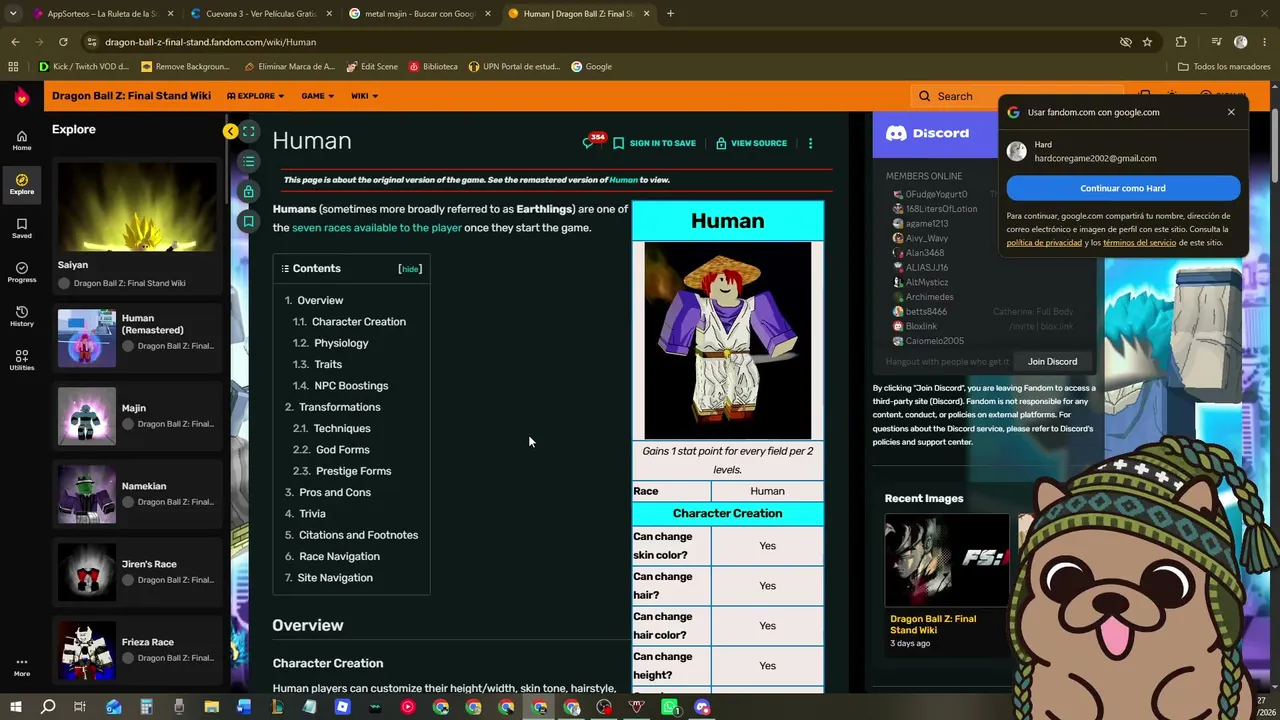Open the table of contents list icon
Image resolution: width=1280 pixels, height=720 pixels.
click(x=249, y=161)
